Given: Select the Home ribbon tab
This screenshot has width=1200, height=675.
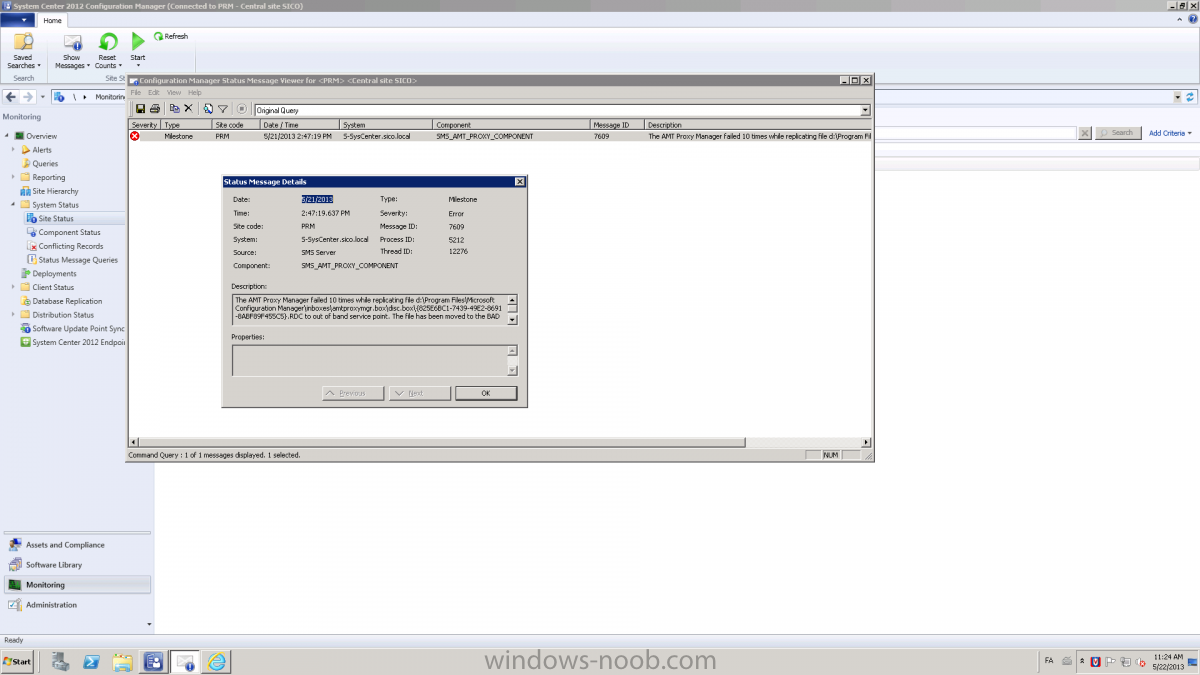Looking at the screenshot, I should (52, 20).
